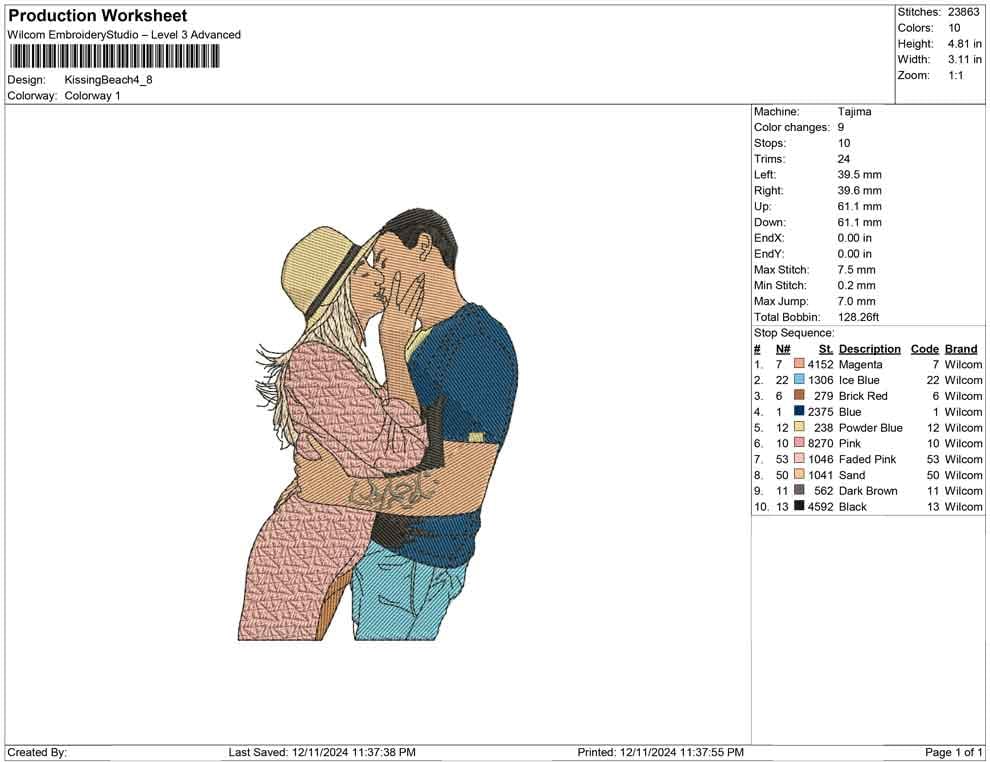Click the 'Printed: 12/11/2024 11:37:55 PM' footer
The height and width of the screenshot is (762, 990).
[660, 753]
